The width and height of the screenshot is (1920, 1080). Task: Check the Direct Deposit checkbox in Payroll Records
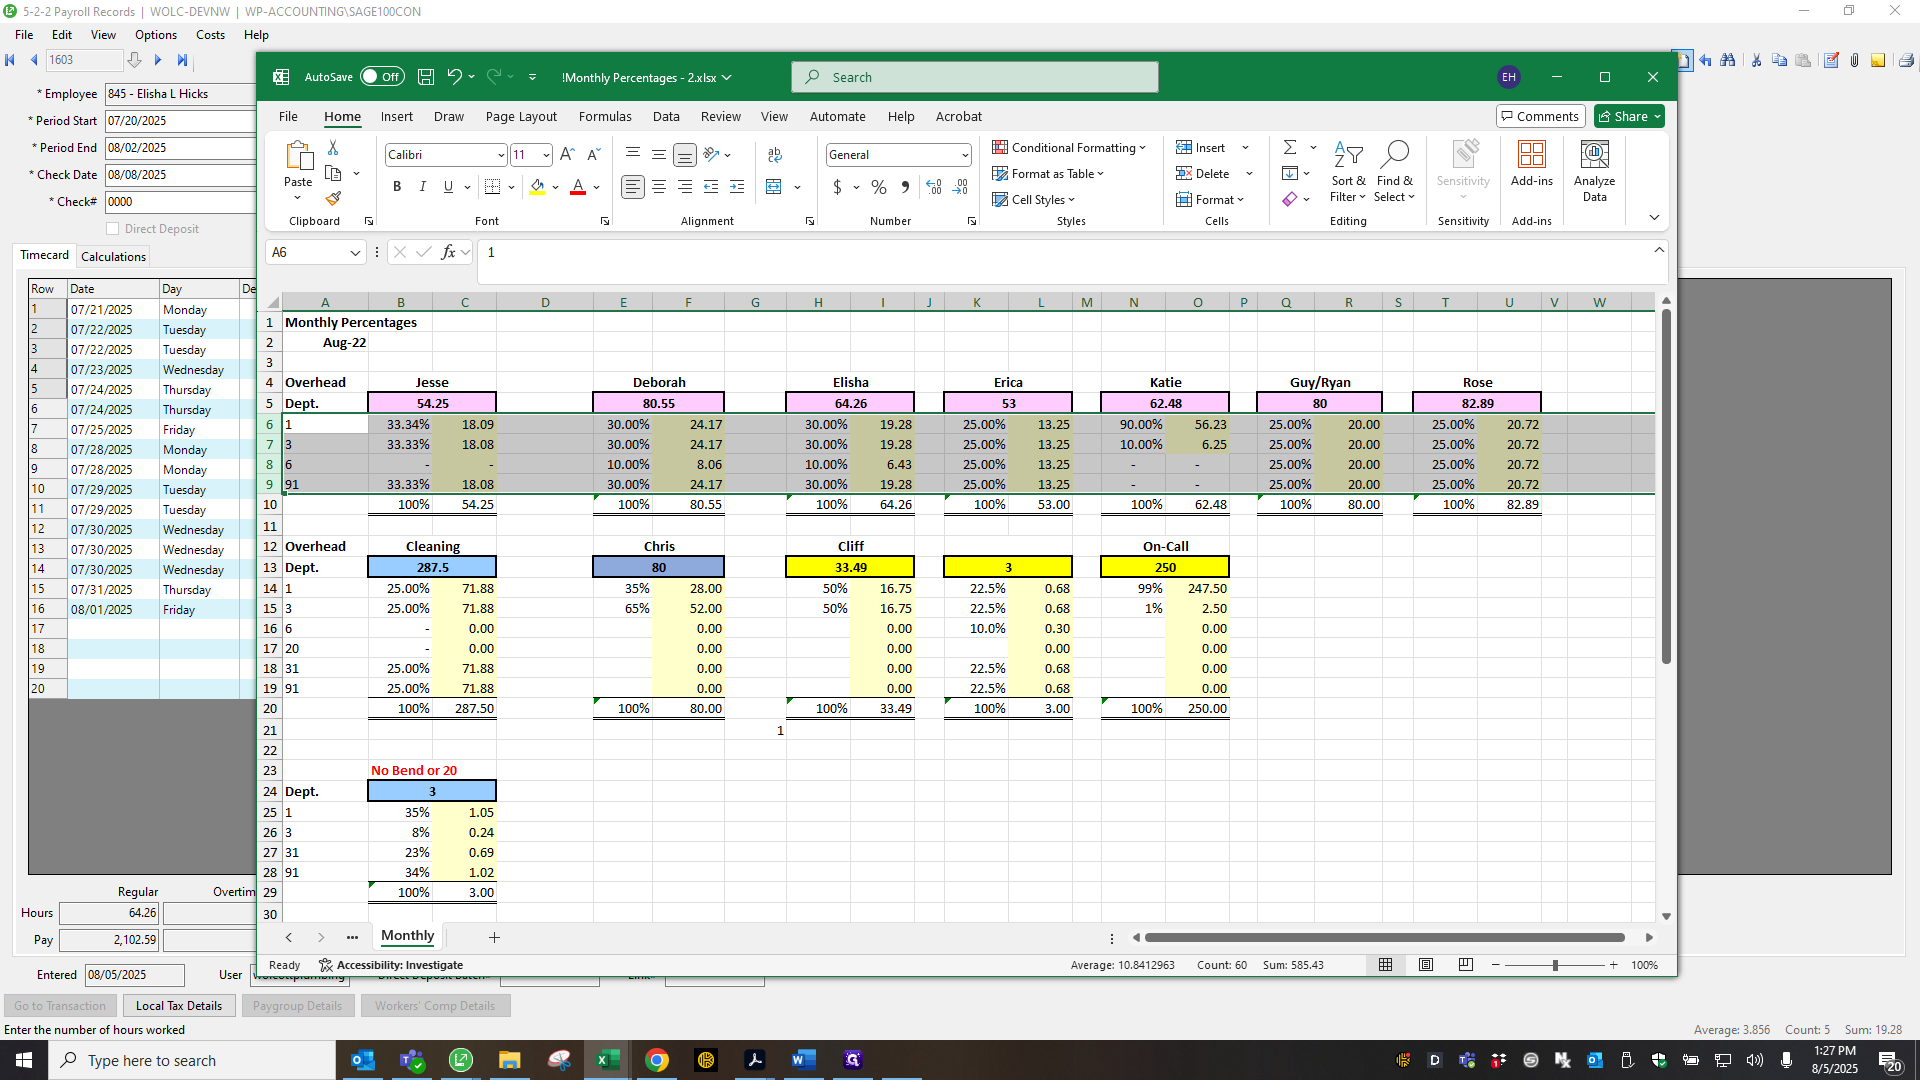(113, 229)
